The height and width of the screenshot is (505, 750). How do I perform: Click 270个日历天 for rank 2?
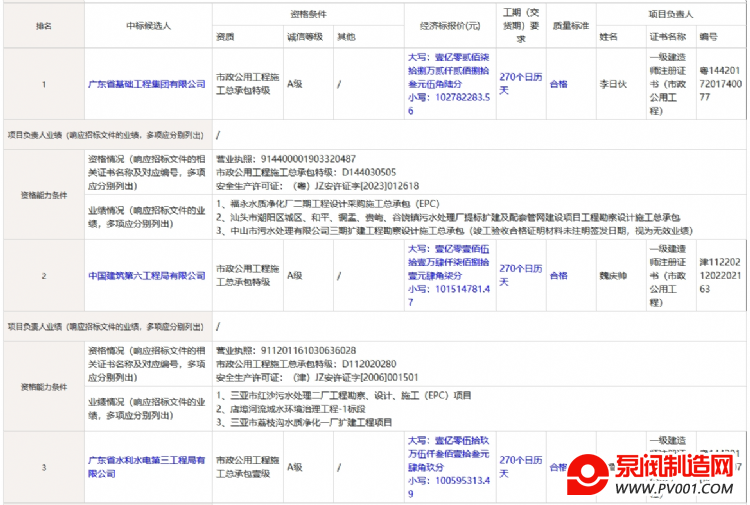pos(521,275)
